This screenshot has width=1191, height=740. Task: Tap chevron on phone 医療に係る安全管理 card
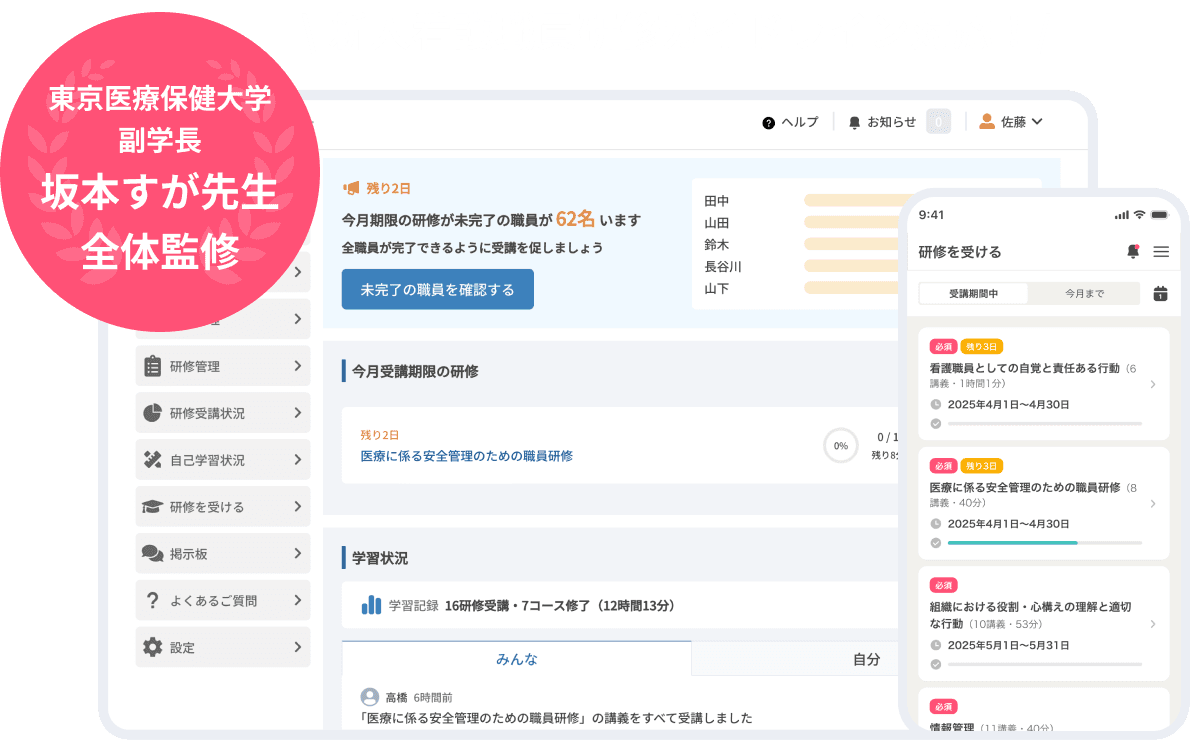pyautogui.click(x=1153, y=504)
